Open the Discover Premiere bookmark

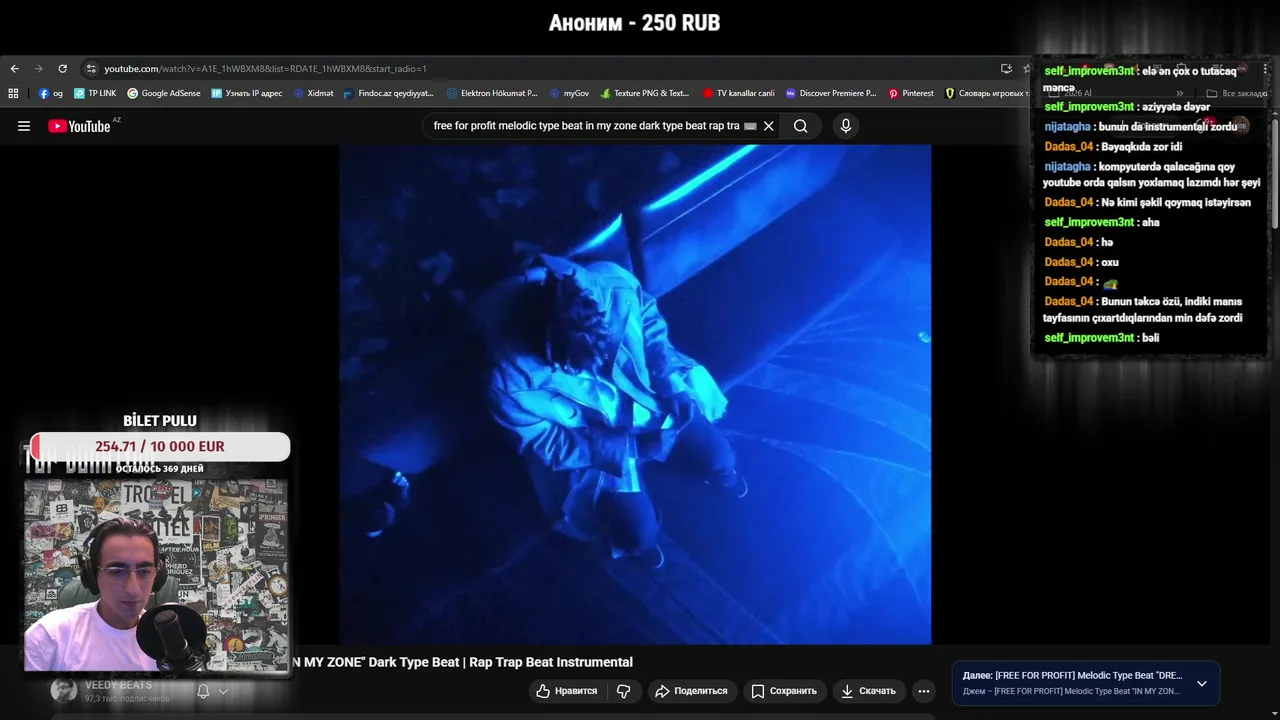(x=831, y=93)
